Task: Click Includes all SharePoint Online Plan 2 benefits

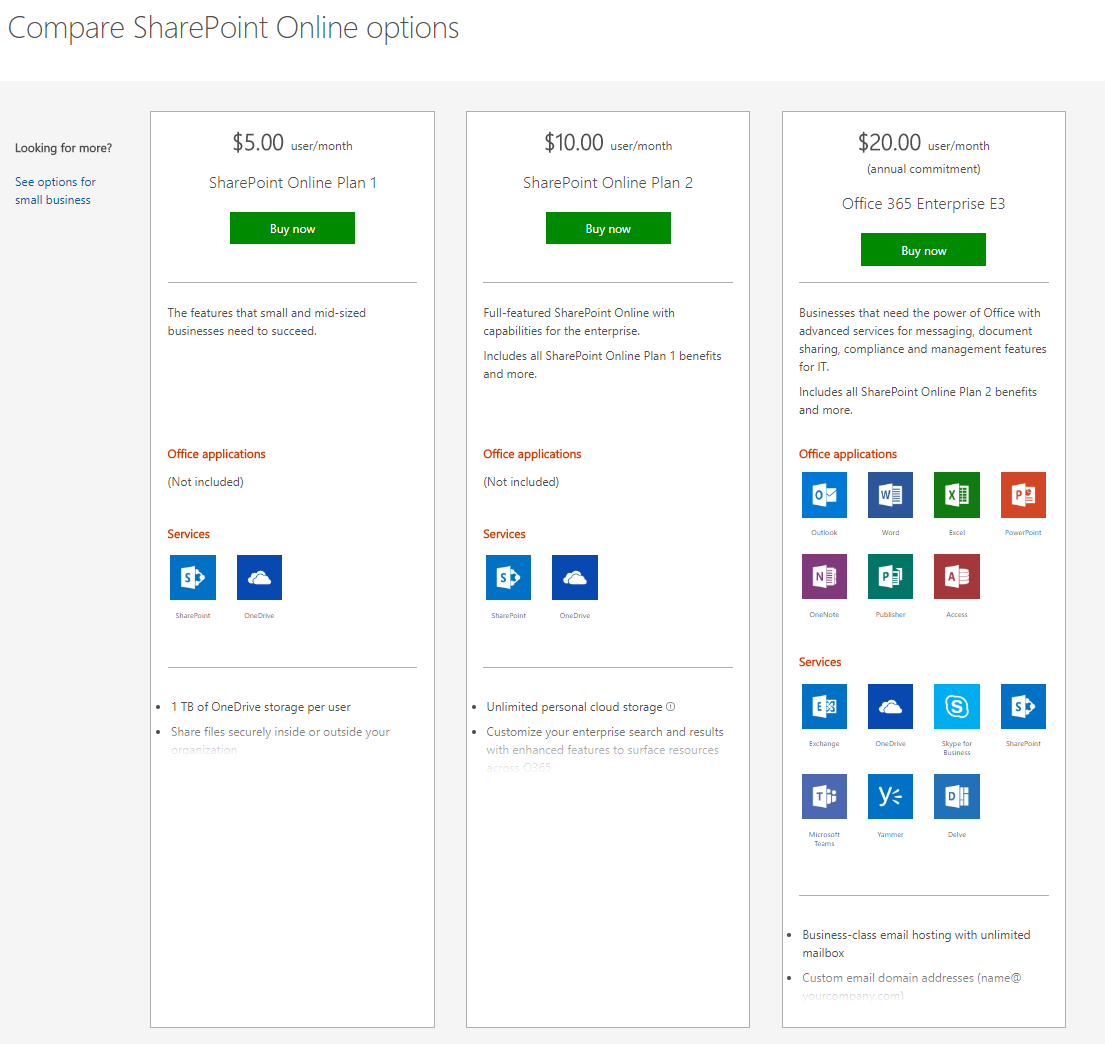Action: pos(918,401)
